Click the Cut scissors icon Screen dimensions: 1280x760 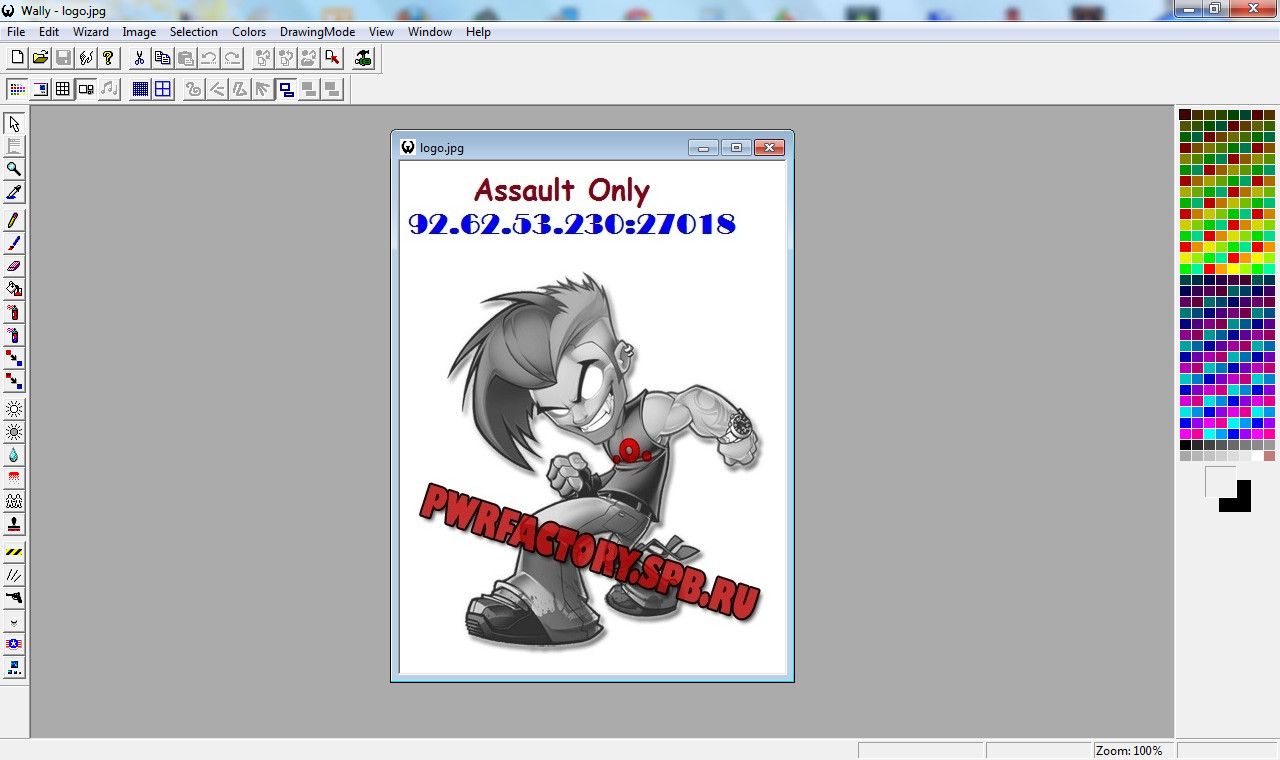[139, 58]
